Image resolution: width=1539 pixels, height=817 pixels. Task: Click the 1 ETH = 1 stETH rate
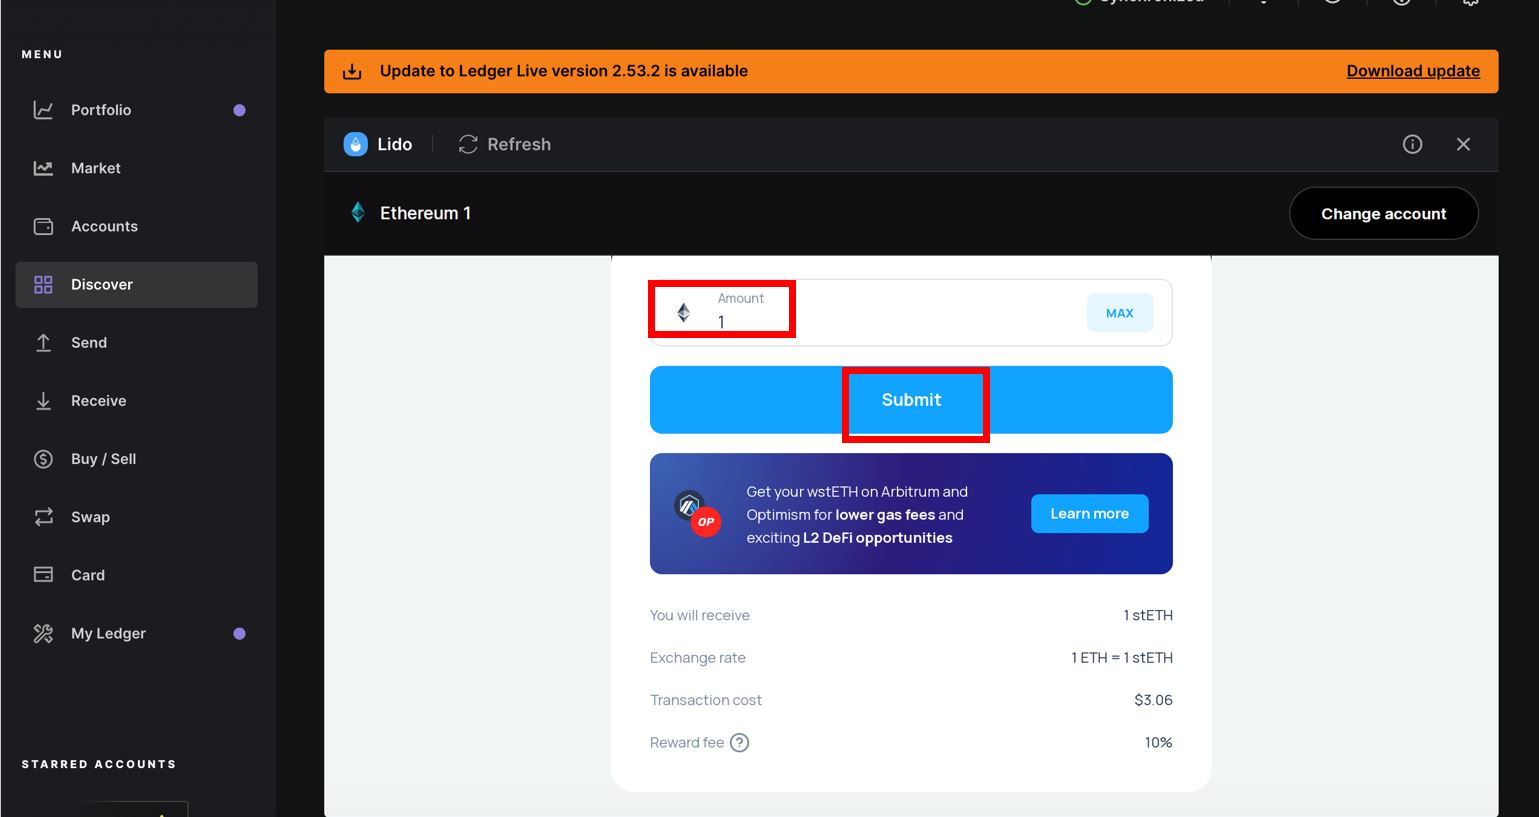click(x=1121, y=658)
